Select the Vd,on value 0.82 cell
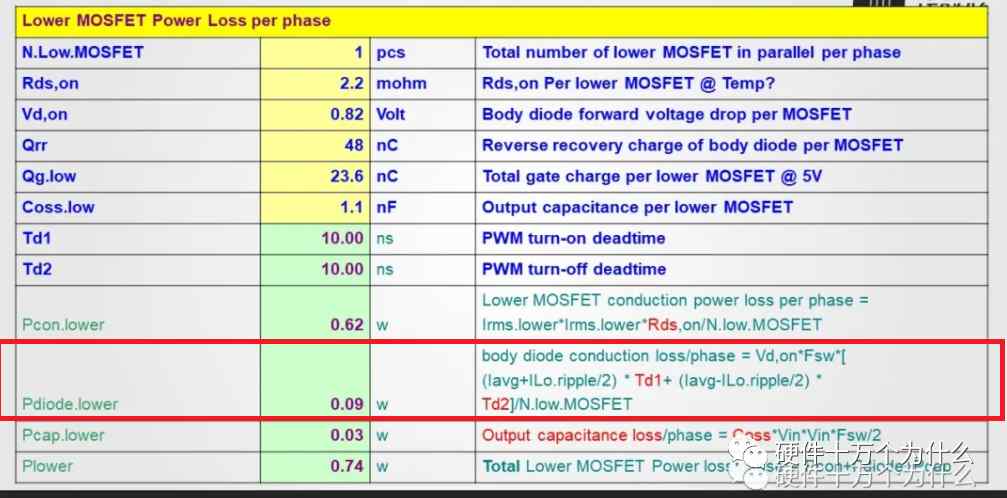Screen dimensions: 1007x498 315,114
